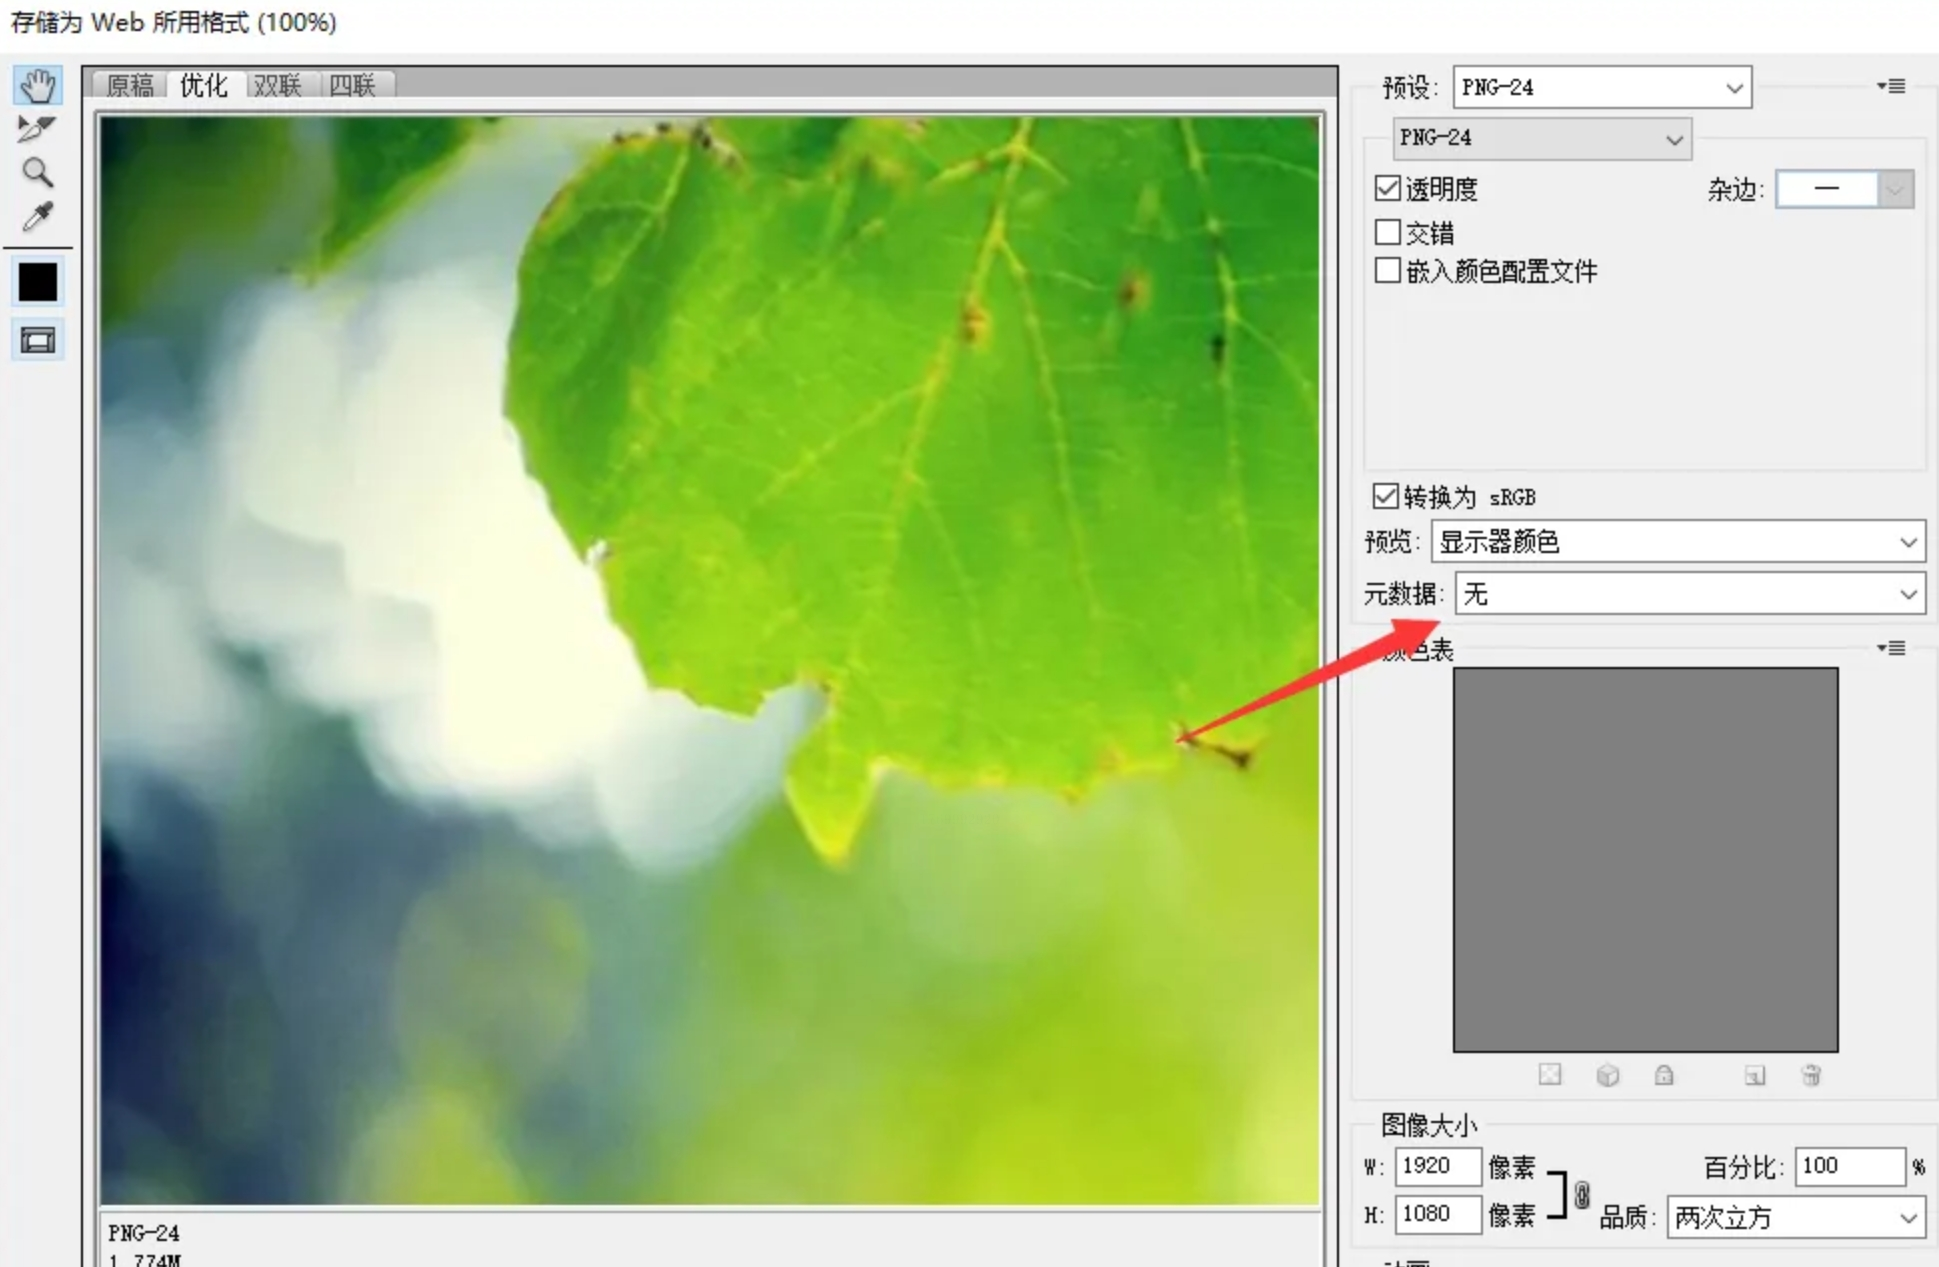Expand the 元数据 metadata dropdown
The width and height of the screenshot is (1939, 1267).
pos(1689,594)
